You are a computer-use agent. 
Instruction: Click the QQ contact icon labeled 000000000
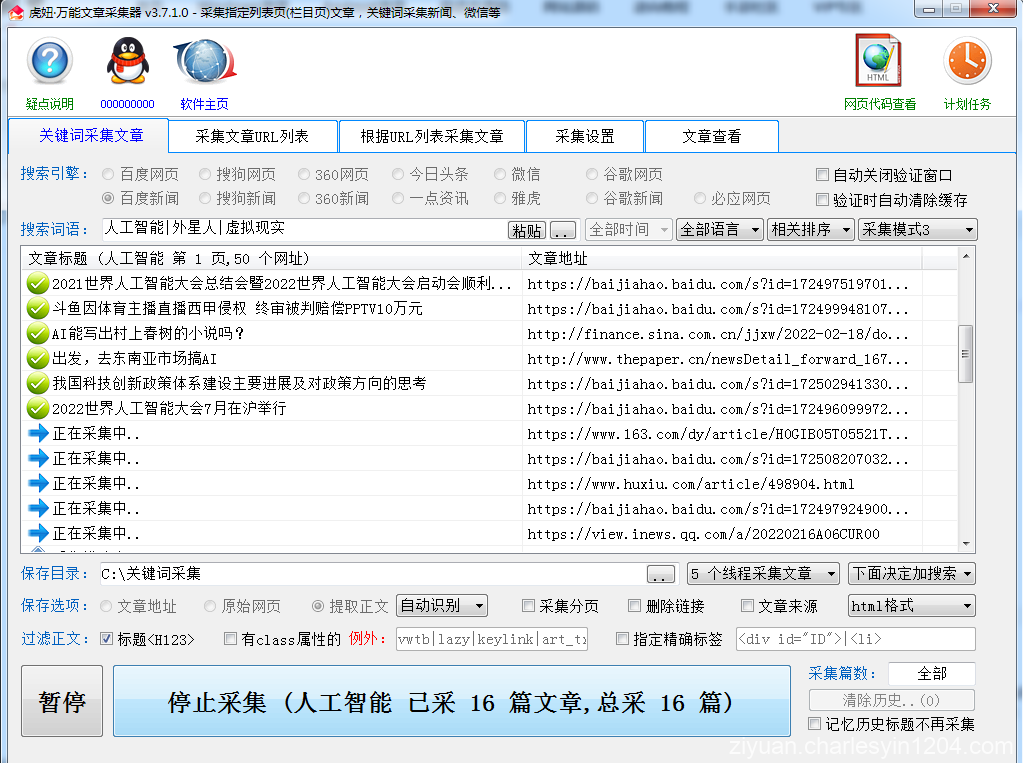click(125, 62)
